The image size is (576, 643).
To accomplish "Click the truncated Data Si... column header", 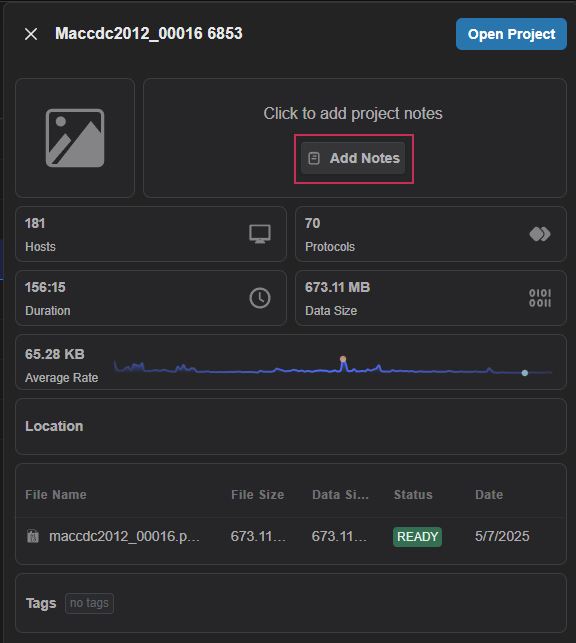I will pyautogui.click(x=340, y=495).
